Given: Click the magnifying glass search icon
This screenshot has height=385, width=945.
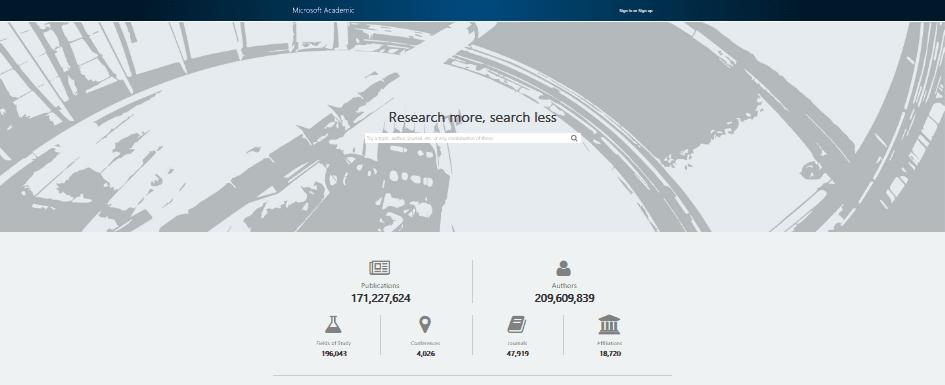Looking at the screenshot, I should coord(574,138).
